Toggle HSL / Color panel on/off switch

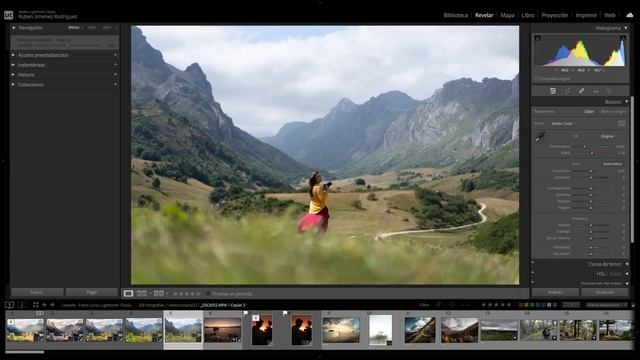point(533,273)
